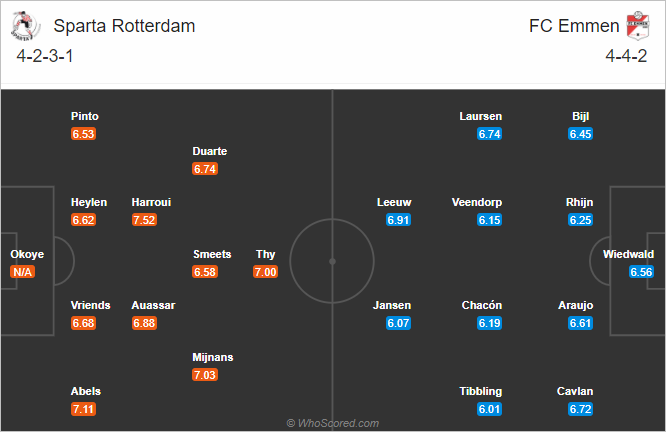
Task: Click Wiedwald's 6.56 goalkeeper rating
Action: pos(641,272)
